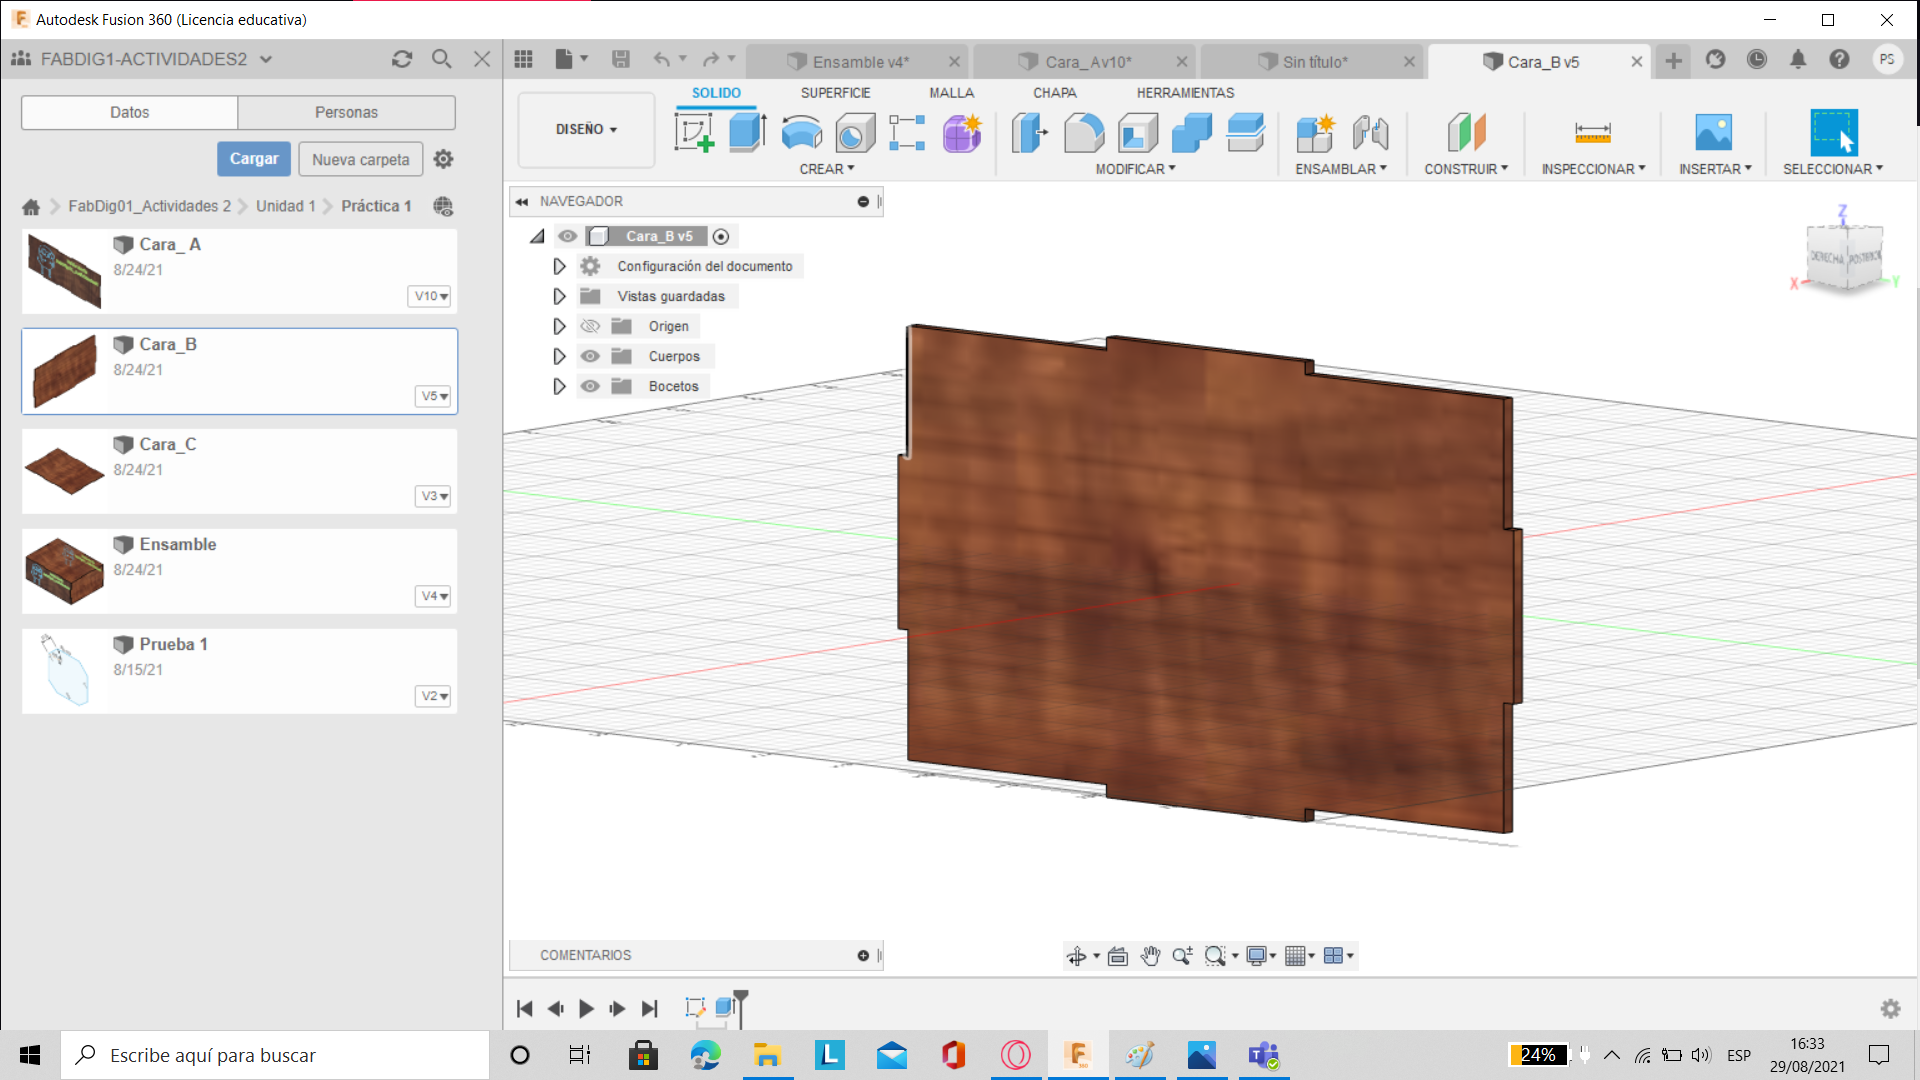Hide the Cuerpos folder with eye icon
Screen dimensions: 1920x1080
(x=590, y=356)
